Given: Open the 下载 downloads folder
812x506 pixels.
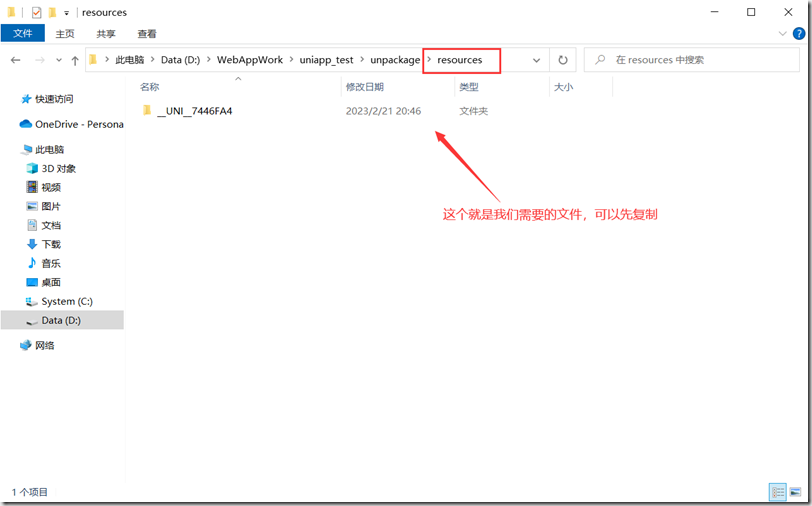Looking at the screenshot, I should 50,244.
